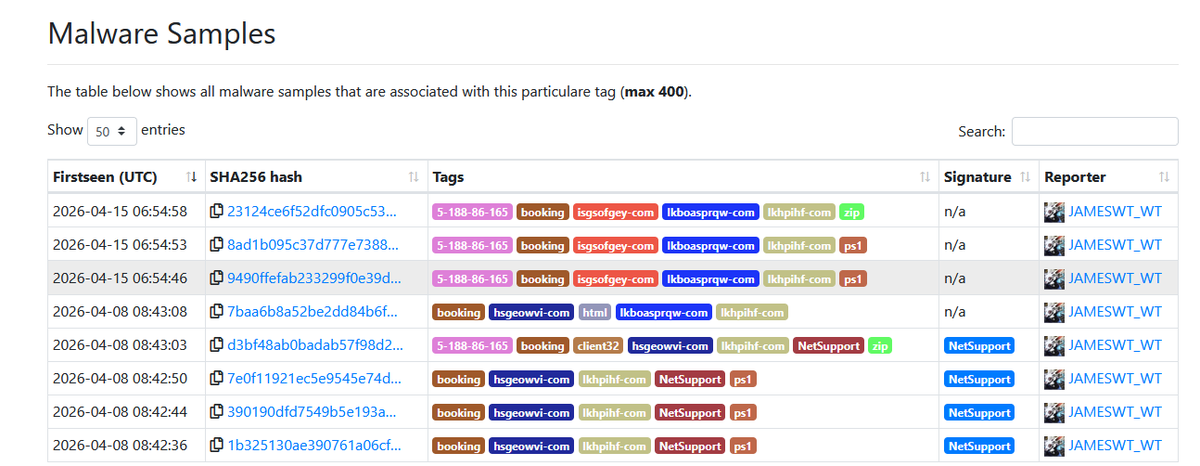Sort by Tags column
Viewport: 1200px width, 466px height.
pos(683,177)
